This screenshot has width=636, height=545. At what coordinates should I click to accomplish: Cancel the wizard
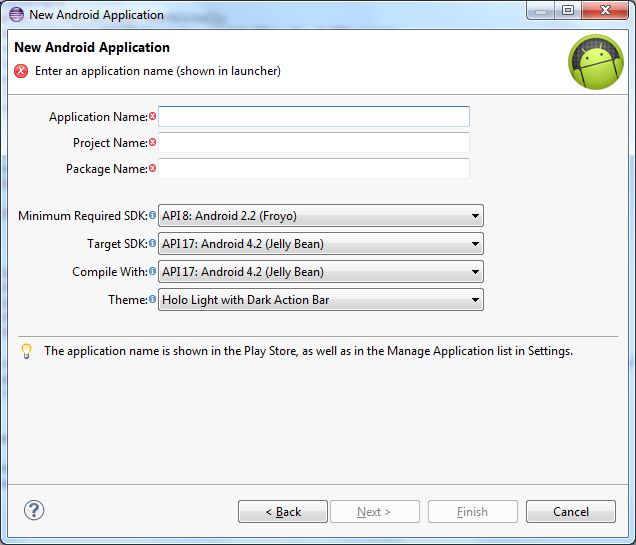(571, 512)
